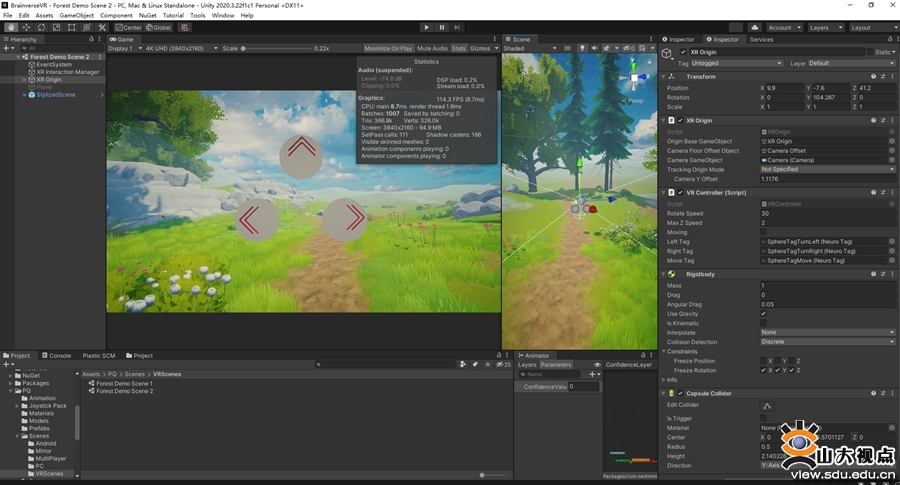Open Favorites star in Project panel
The width and height of the screenshot is (900, 485).
click(487, 364)
